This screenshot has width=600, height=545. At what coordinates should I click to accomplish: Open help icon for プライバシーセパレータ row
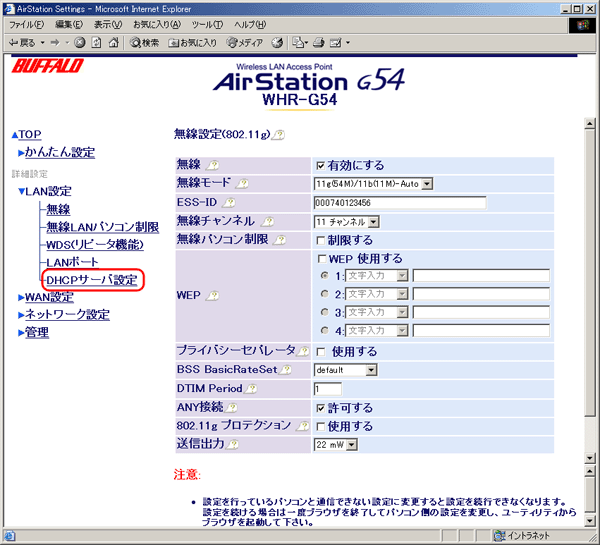(x=303, y=351)
